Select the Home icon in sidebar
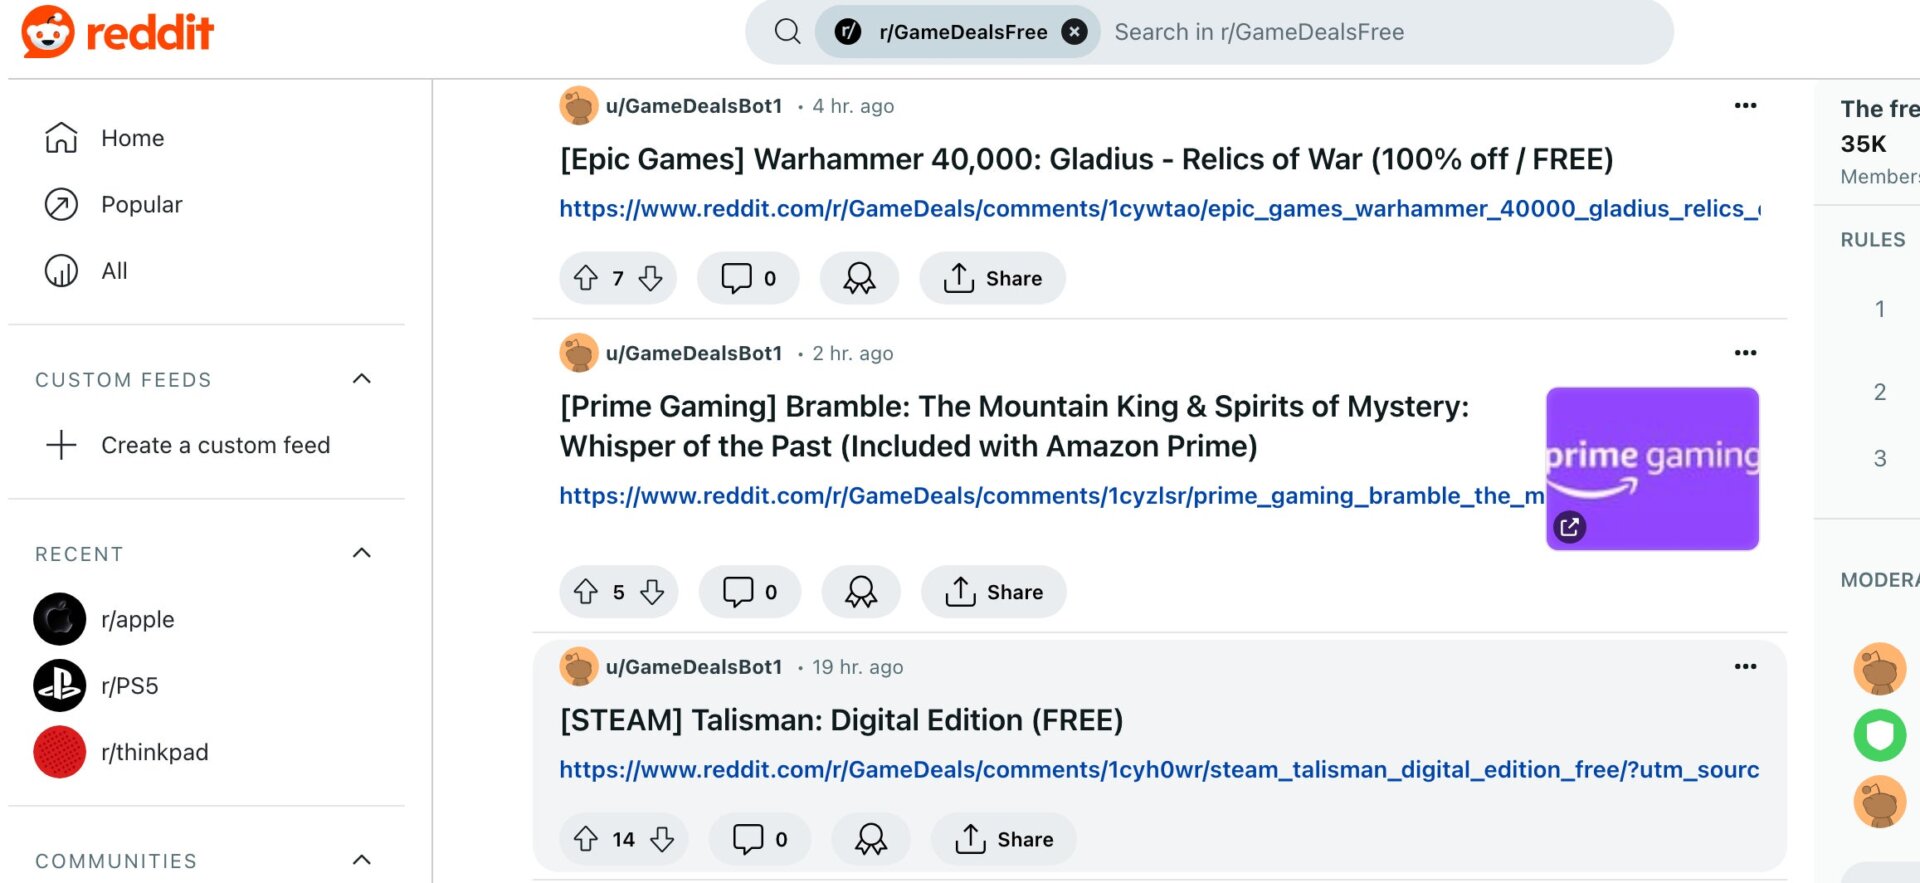 coord(61,138)
